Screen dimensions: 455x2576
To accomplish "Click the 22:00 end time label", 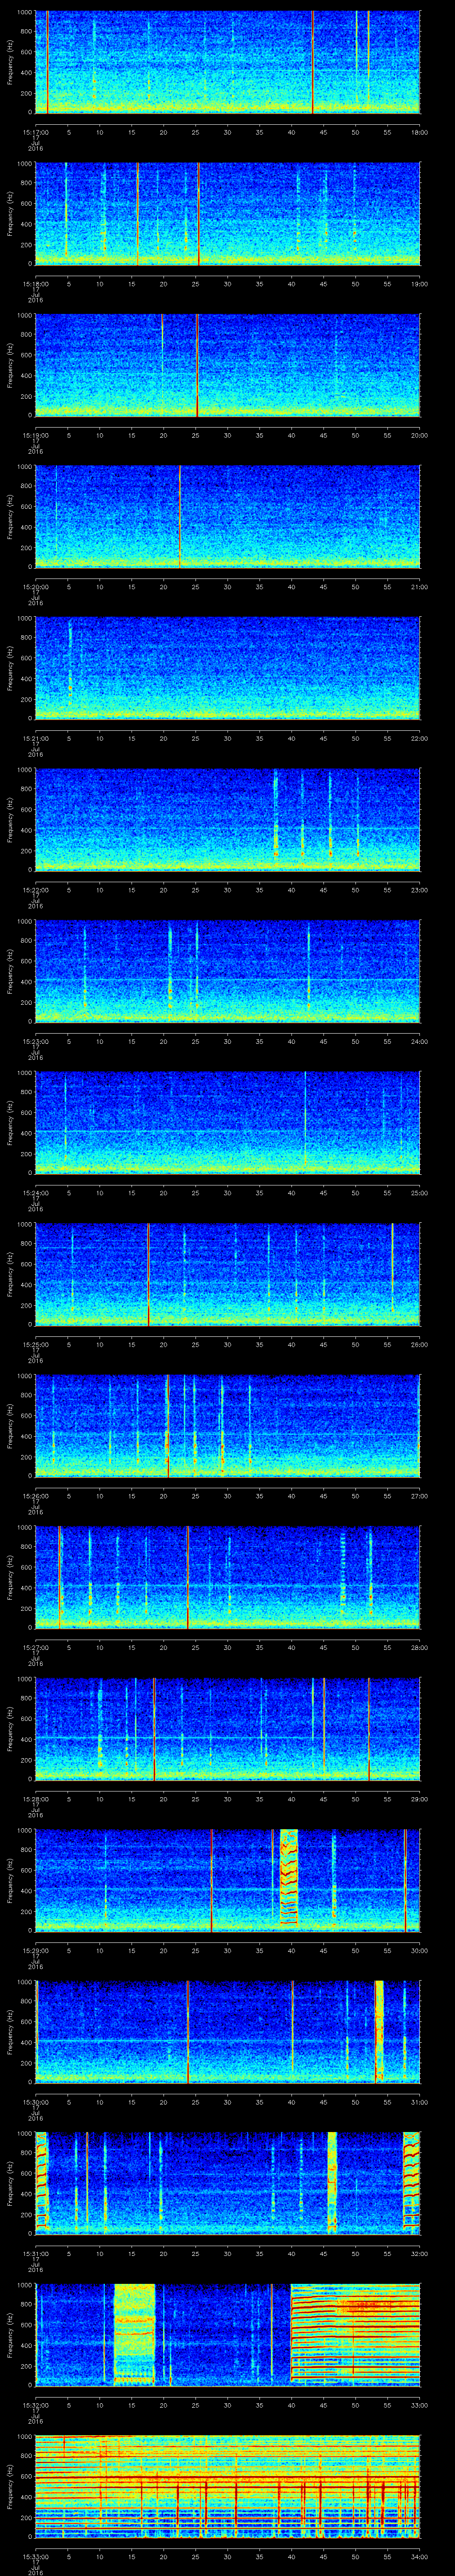I will click(x=419, y=738).
